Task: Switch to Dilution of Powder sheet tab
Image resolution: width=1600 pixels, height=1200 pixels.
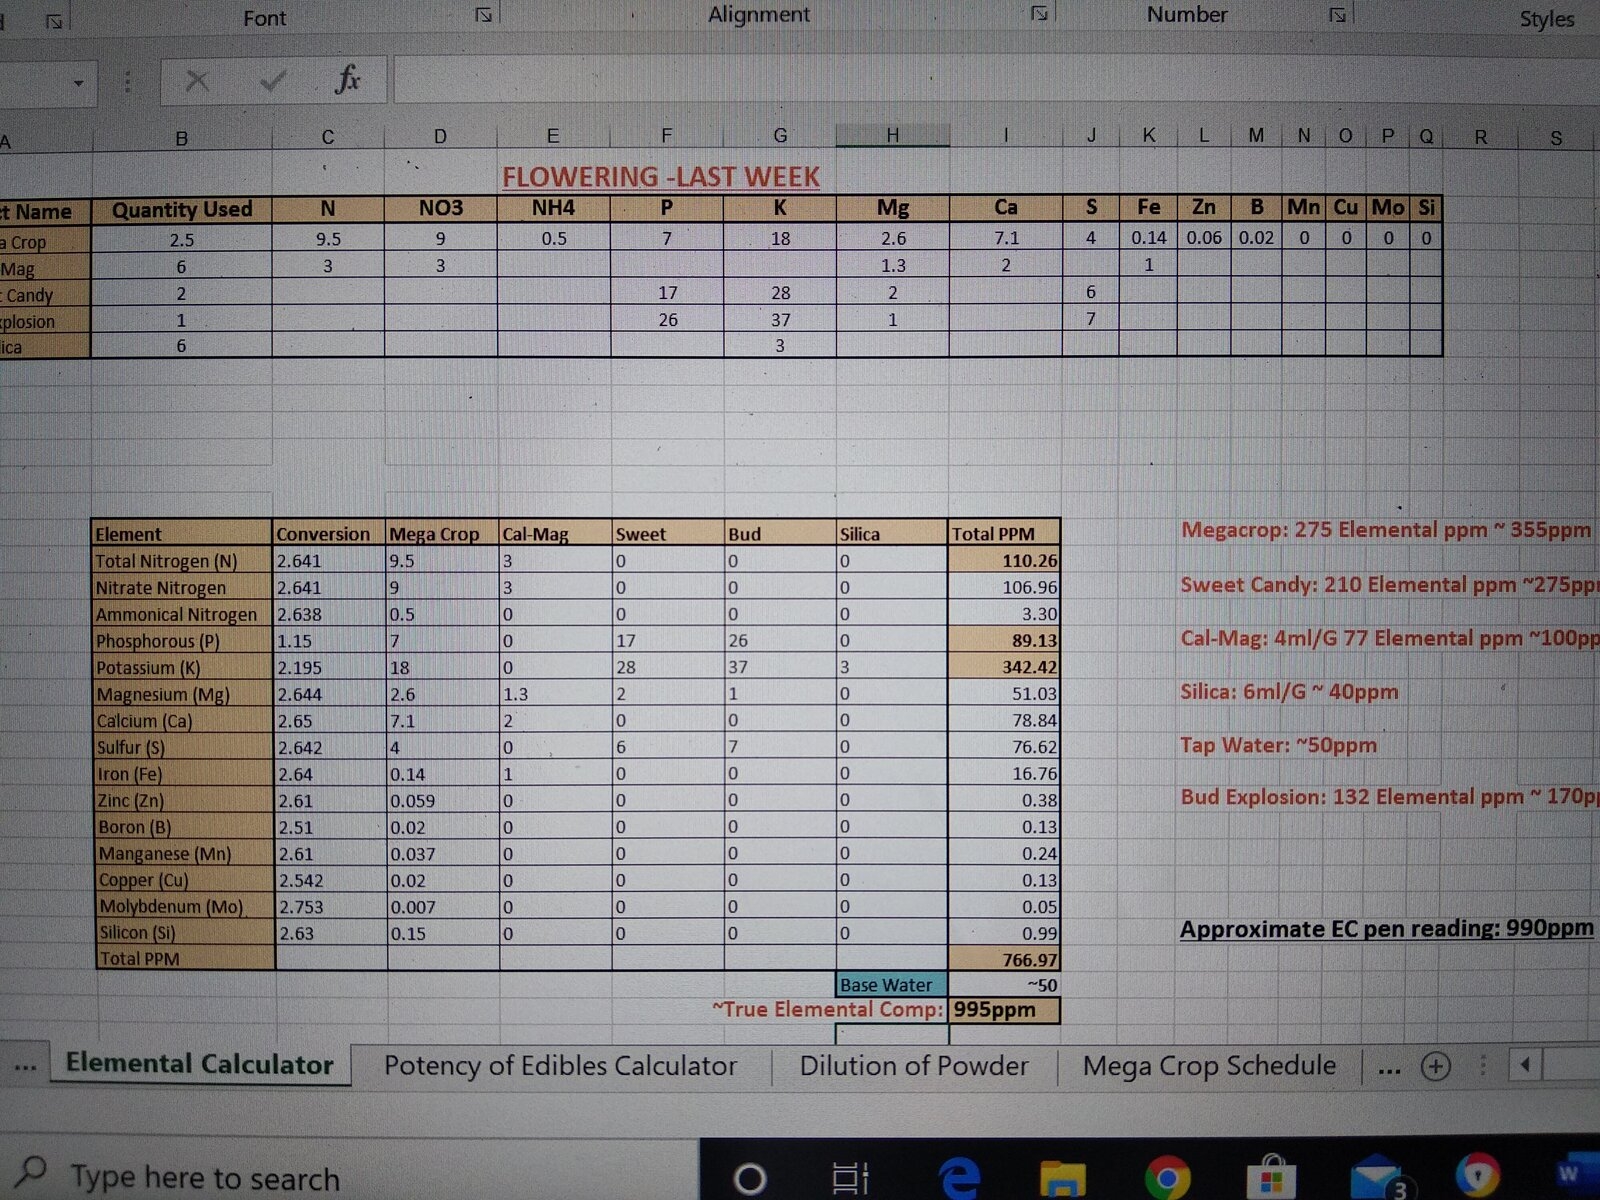Action: click(914, 1066)
